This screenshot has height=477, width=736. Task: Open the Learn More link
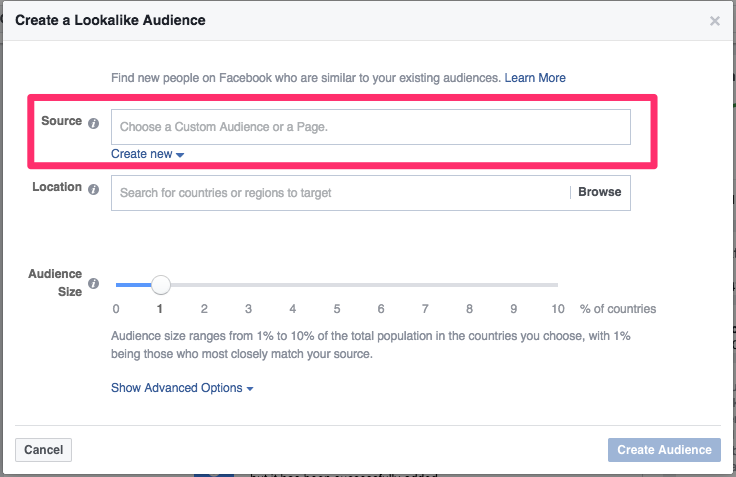point(535,78)
